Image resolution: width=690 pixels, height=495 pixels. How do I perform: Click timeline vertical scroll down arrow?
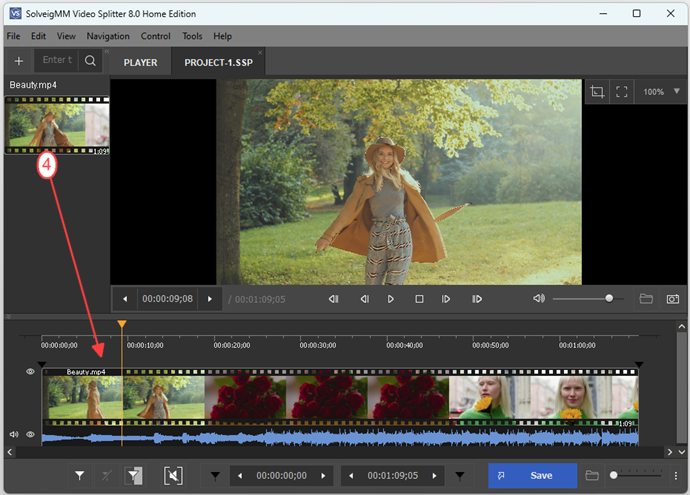coord(681,452)
